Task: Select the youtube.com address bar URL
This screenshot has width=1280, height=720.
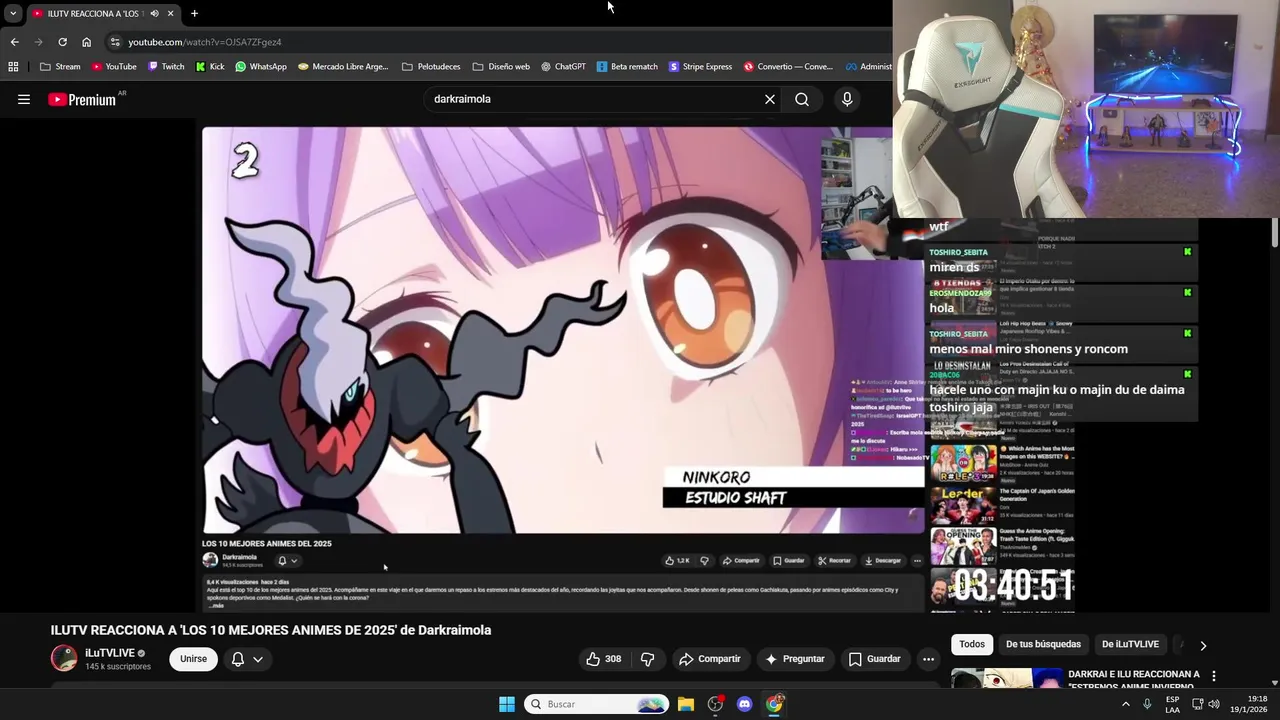Action: 205,42
